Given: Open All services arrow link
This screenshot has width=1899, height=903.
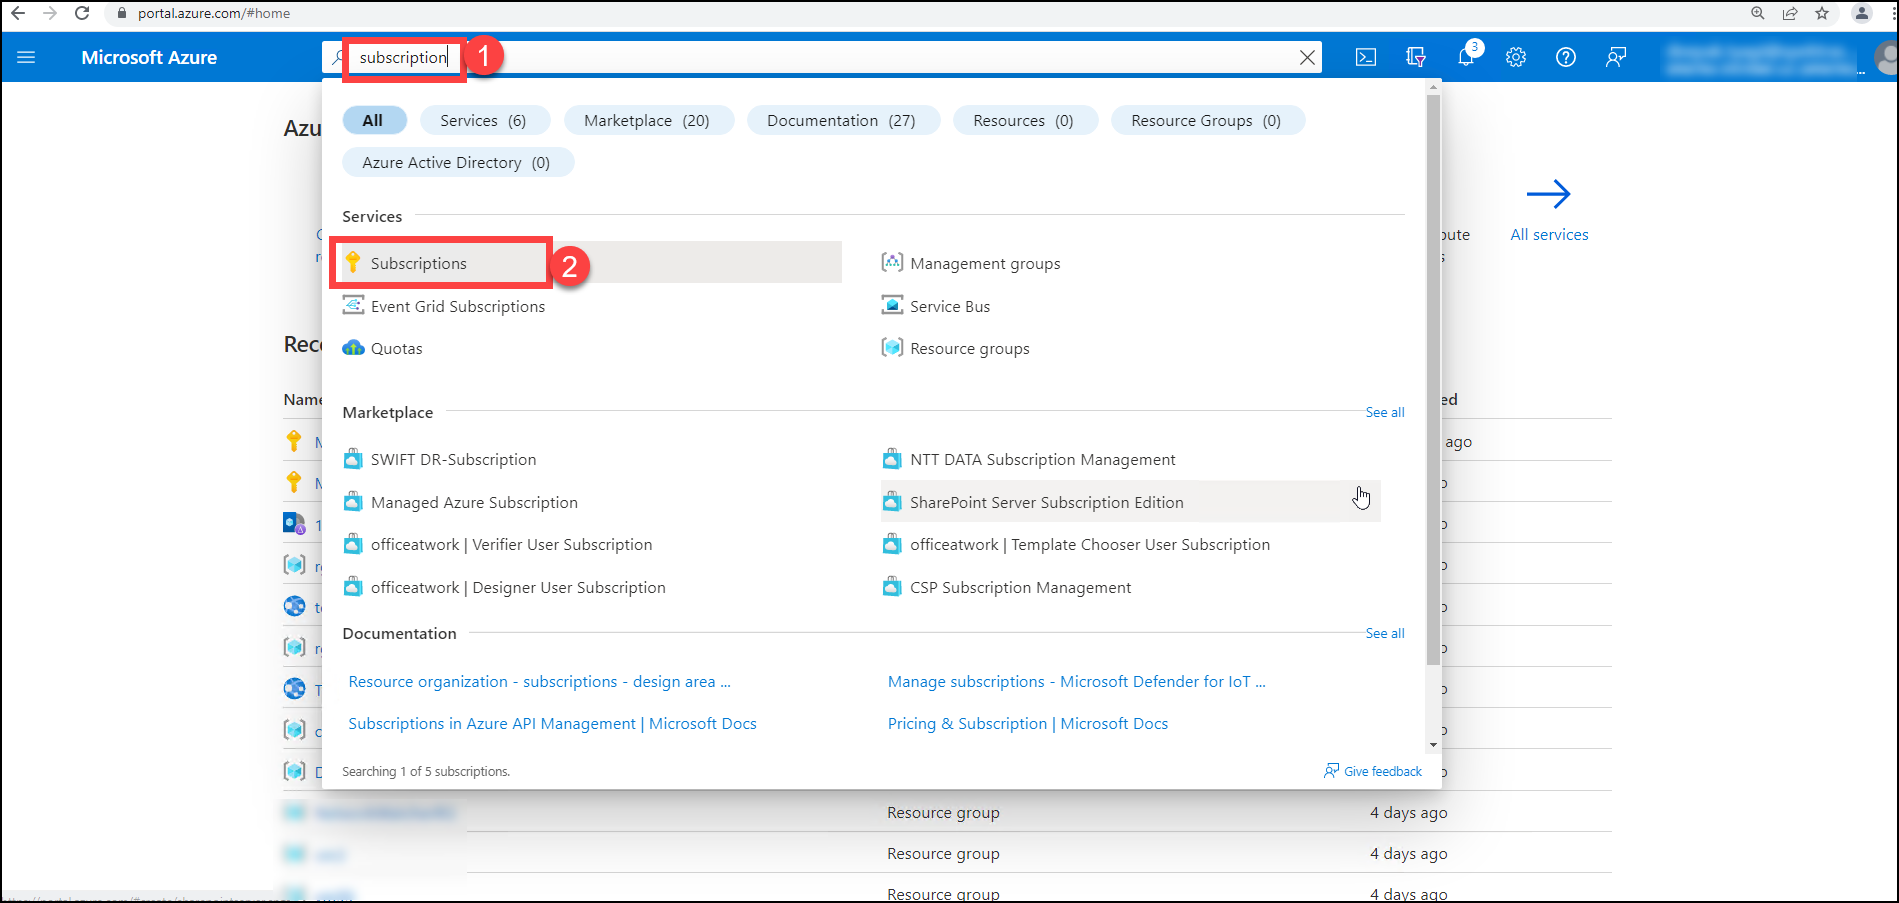Looking at the screenshot, I should 1549,210.
